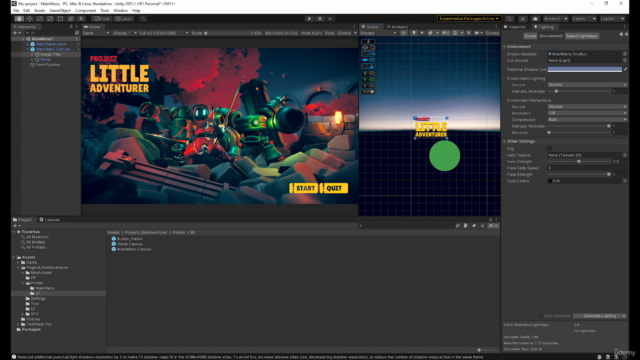
Task: Click the Experimental Packages In Use button
Action: pos(469,19)
